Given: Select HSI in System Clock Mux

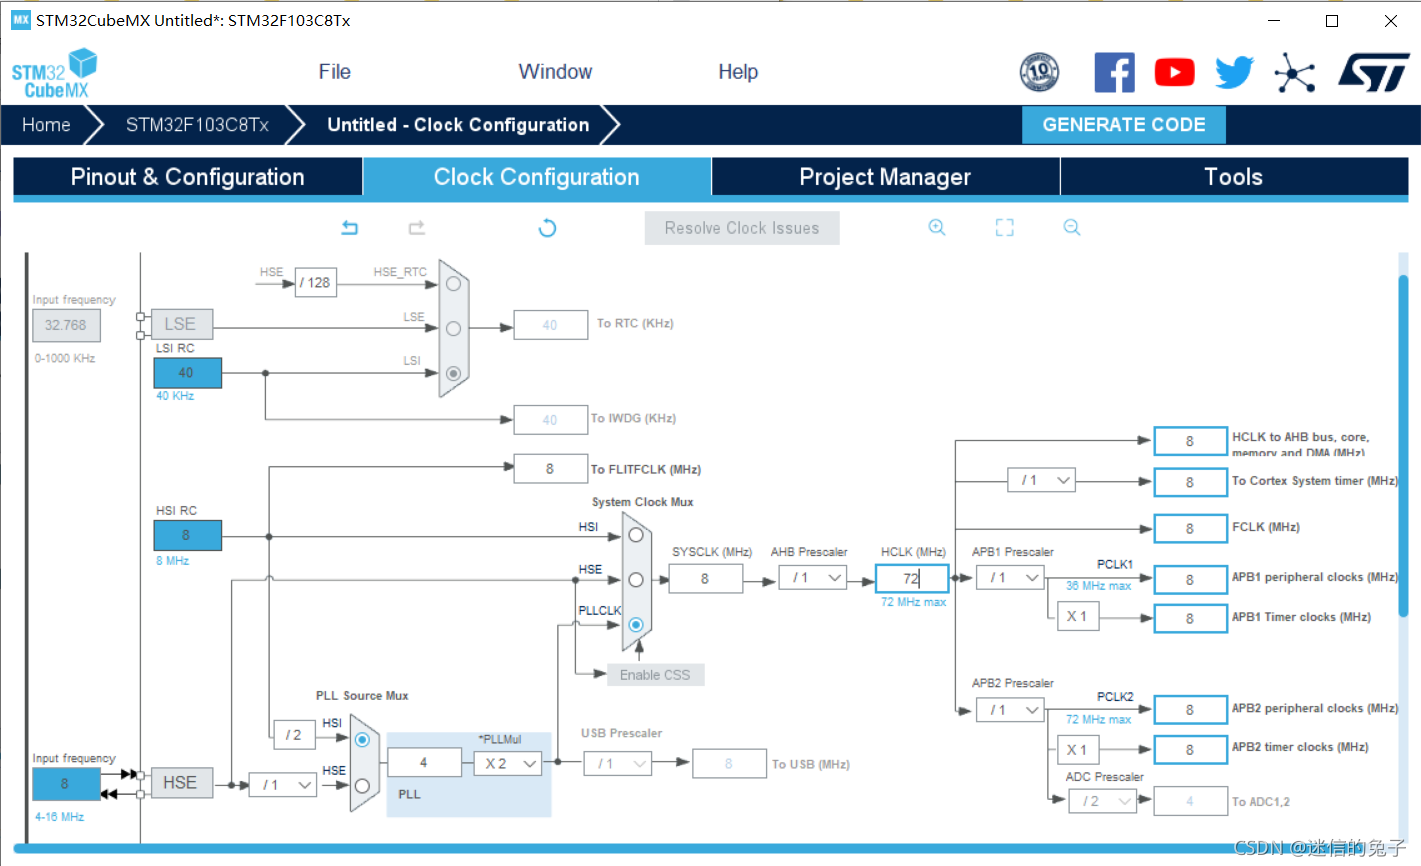Looking at the screenshot, I should pos(636,535).
